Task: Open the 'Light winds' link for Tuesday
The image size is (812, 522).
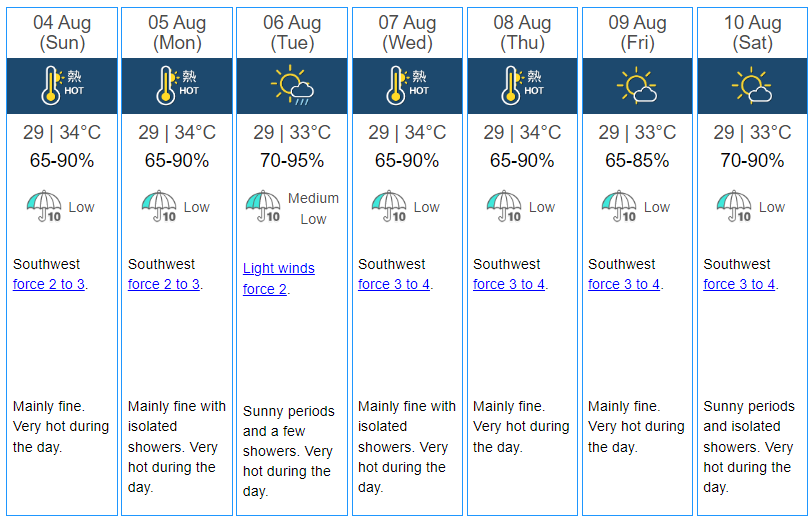Action: (279, 268)
